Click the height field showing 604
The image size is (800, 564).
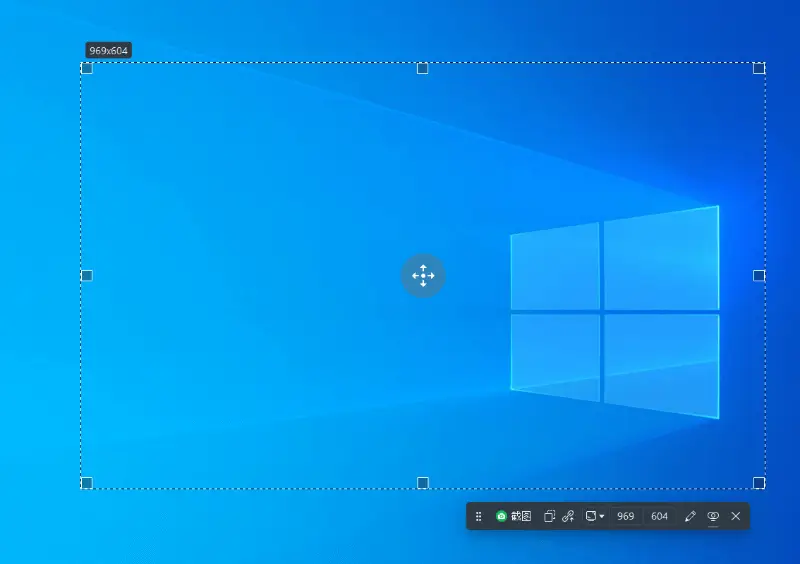point(659,516)
